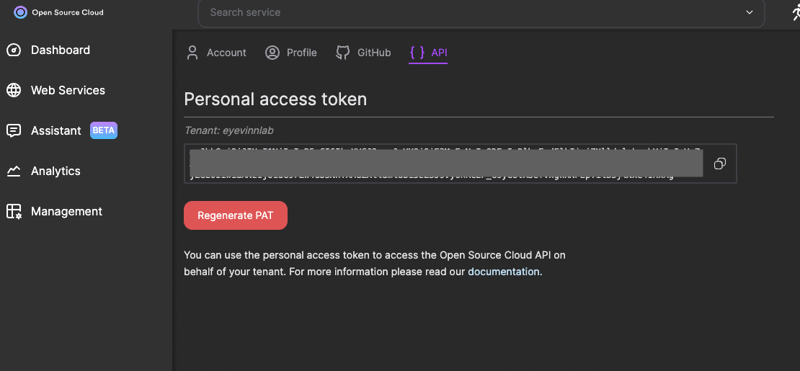Open the GitHub tab
Viewport: 800px width, 371px height.
(x=363, y=53)
